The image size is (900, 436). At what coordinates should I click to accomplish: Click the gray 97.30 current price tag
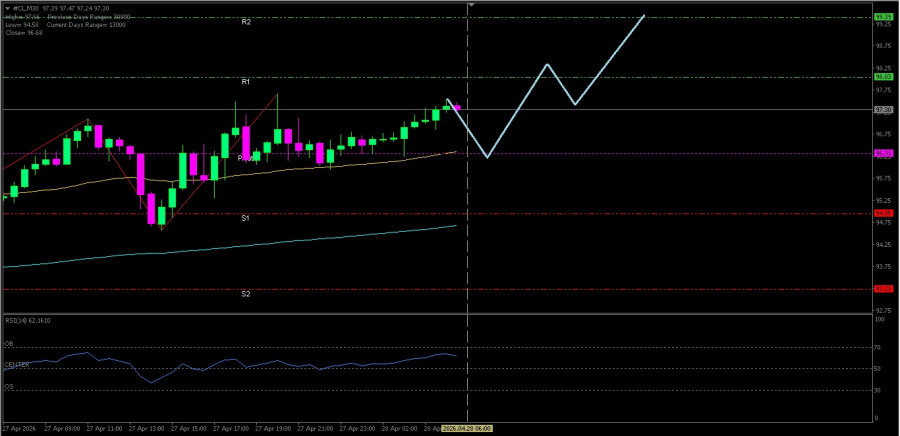(x=883, y=110)
